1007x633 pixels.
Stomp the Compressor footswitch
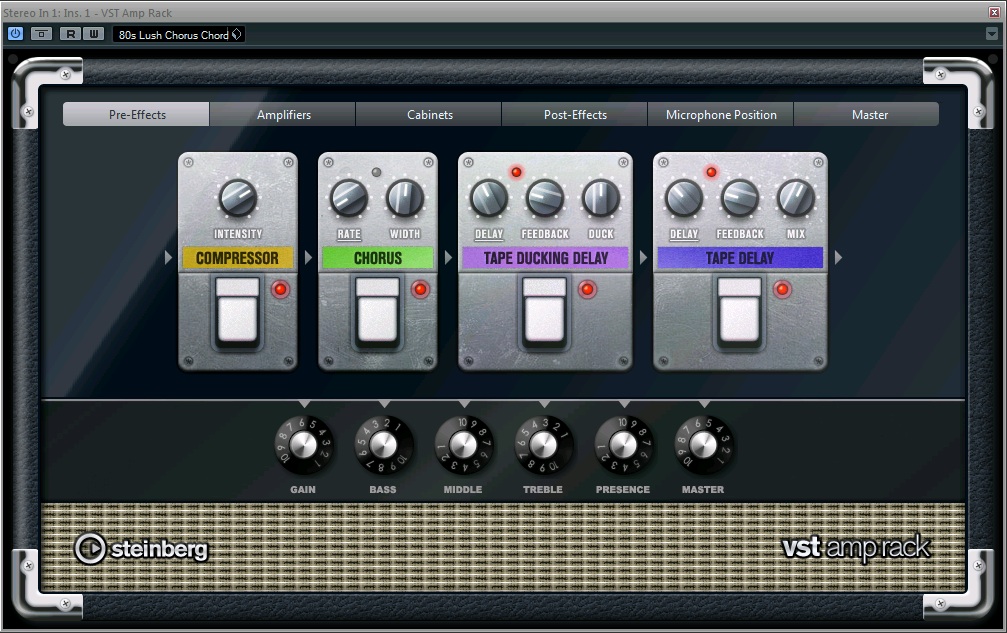[x=238, y=313]
